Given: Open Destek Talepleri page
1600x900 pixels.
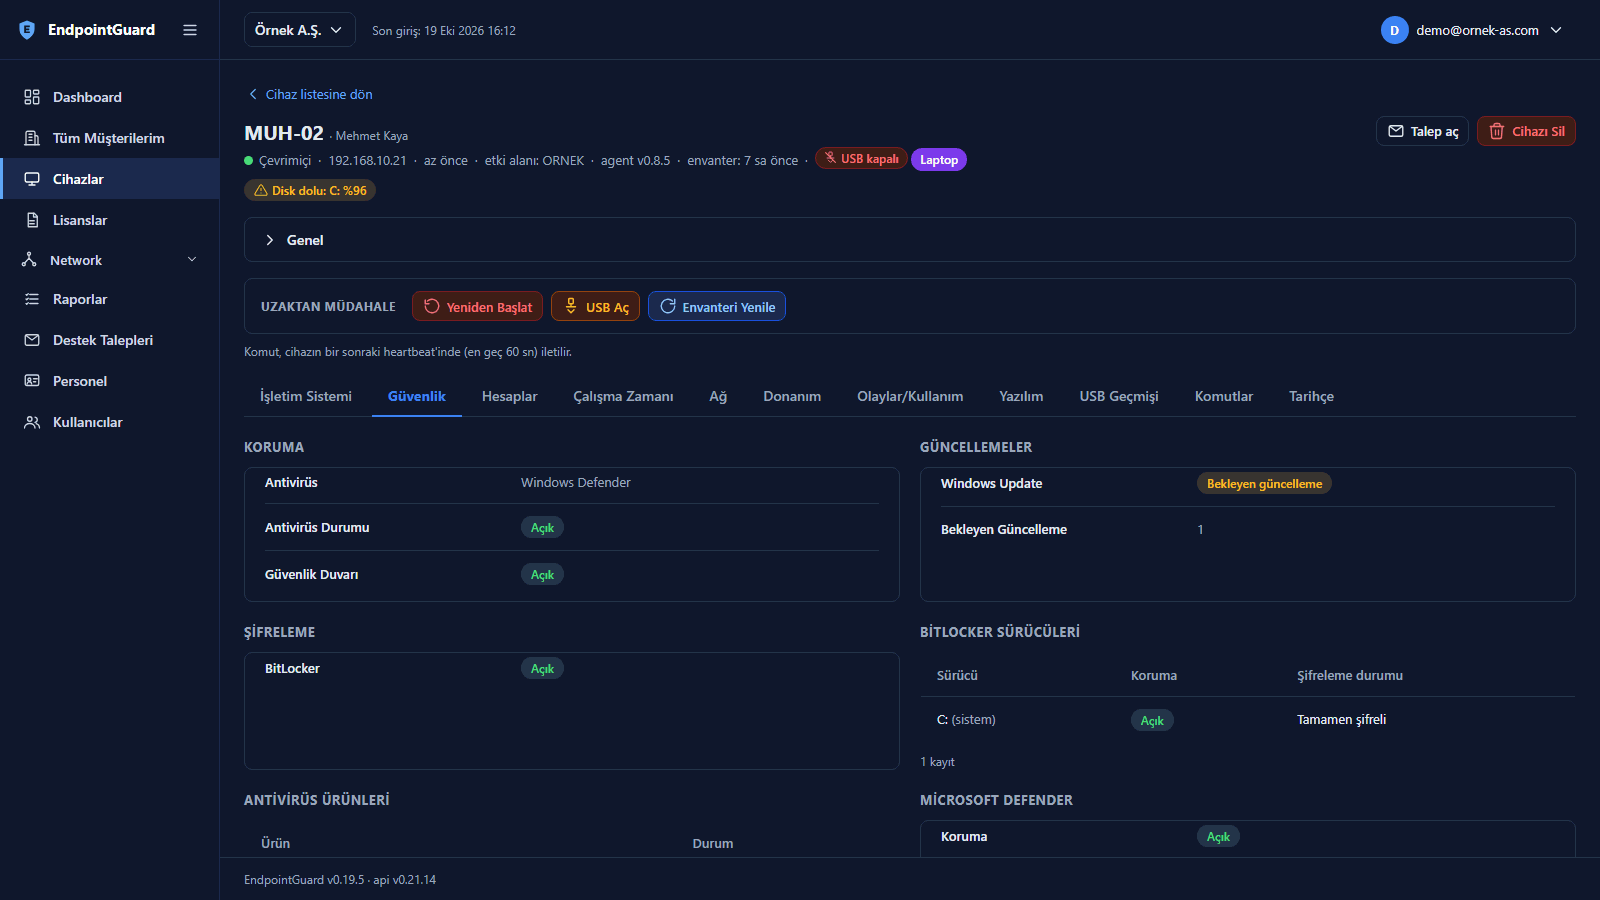Looking at the screenshot, I should [x=110, y=340].
